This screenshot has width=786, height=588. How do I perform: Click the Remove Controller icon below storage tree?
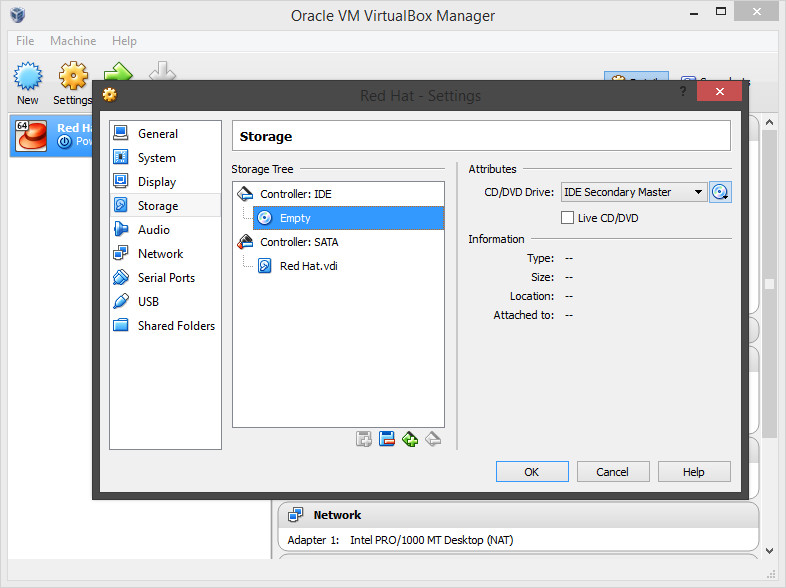click(x=387, y=439)
